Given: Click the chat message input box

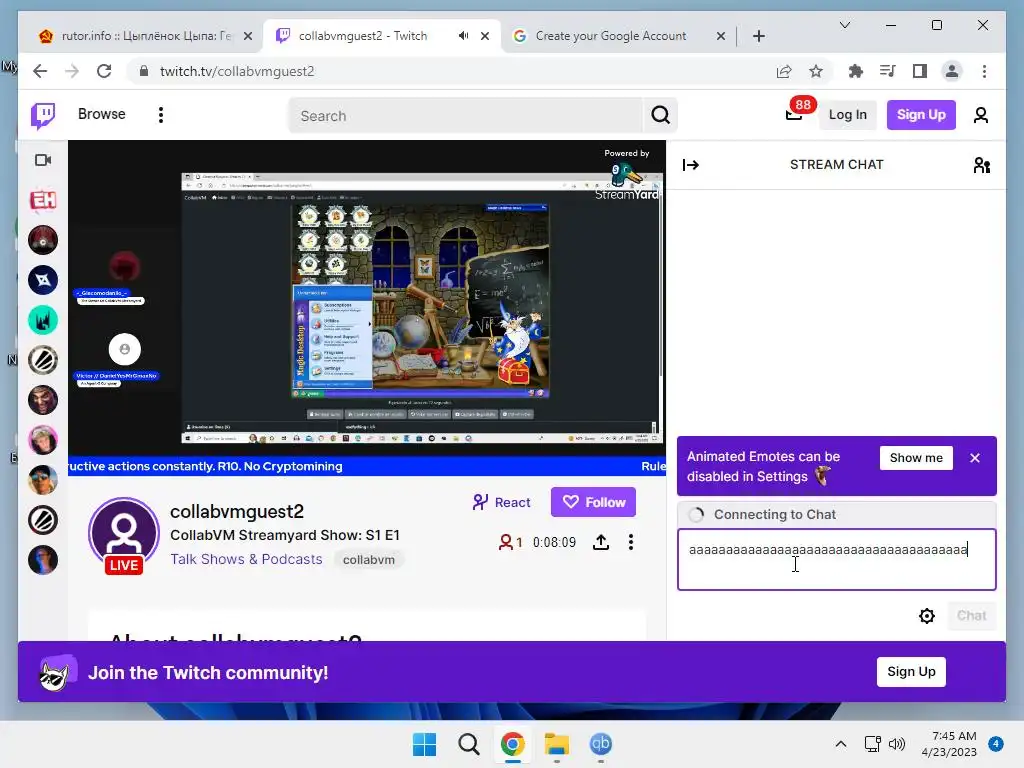Looking at the screenshot, I should click(837, 560).
